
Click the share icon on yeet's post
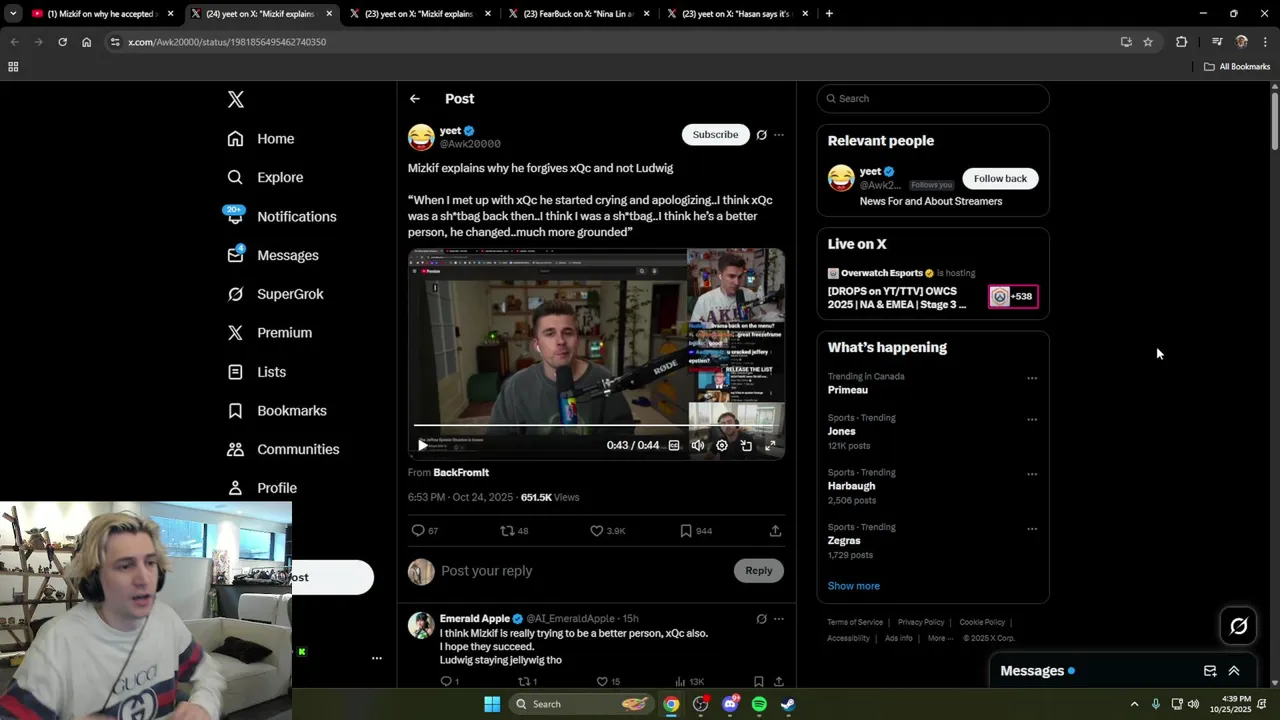[775, 531]
